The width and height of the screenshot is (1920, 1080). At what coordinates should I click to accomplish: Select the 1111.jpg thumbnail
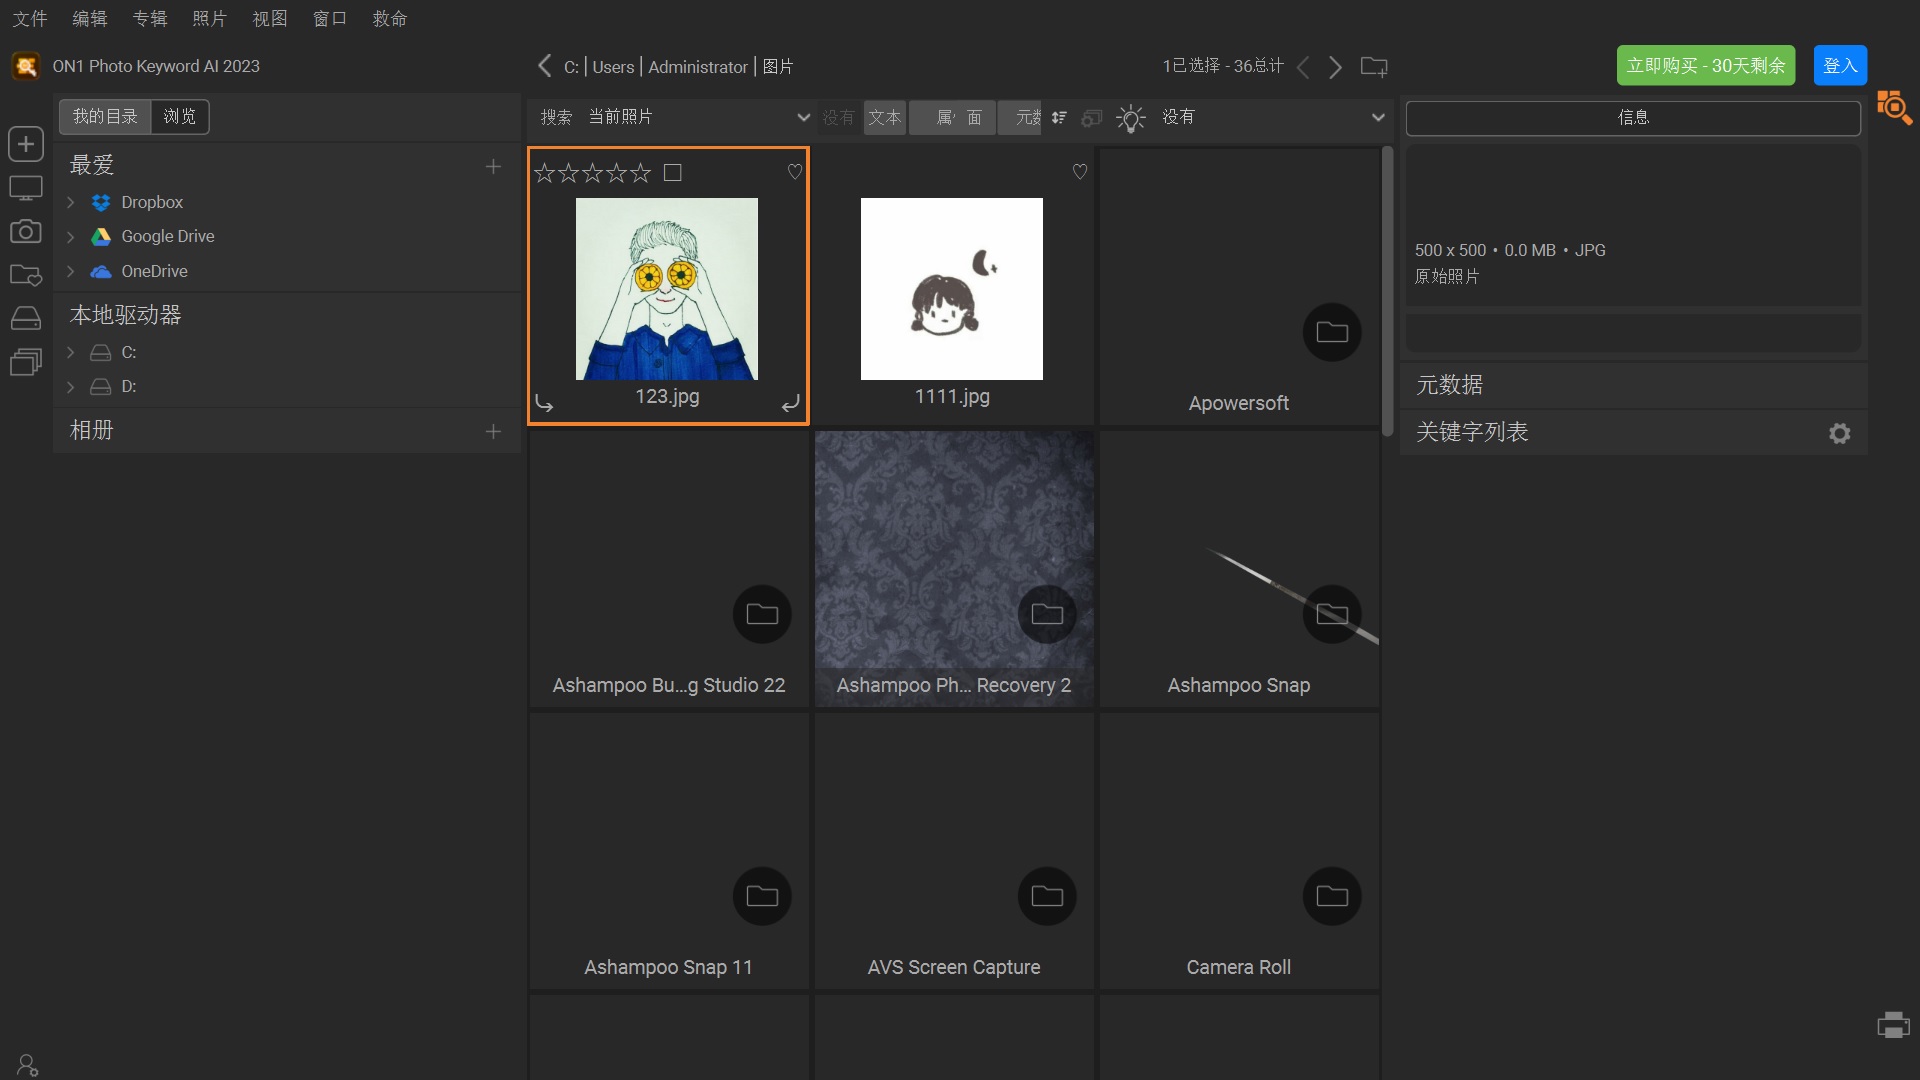coord(952,289)
